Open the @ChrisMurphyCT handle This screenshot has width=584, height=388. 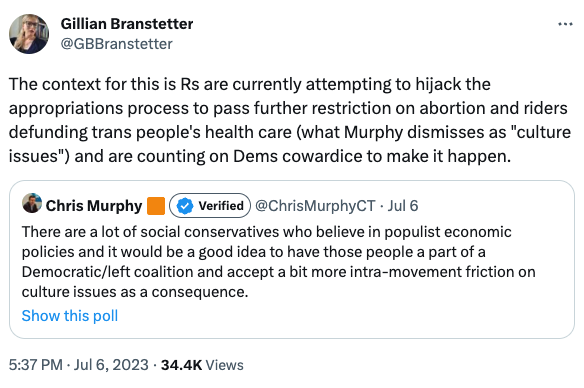(315, 206)
